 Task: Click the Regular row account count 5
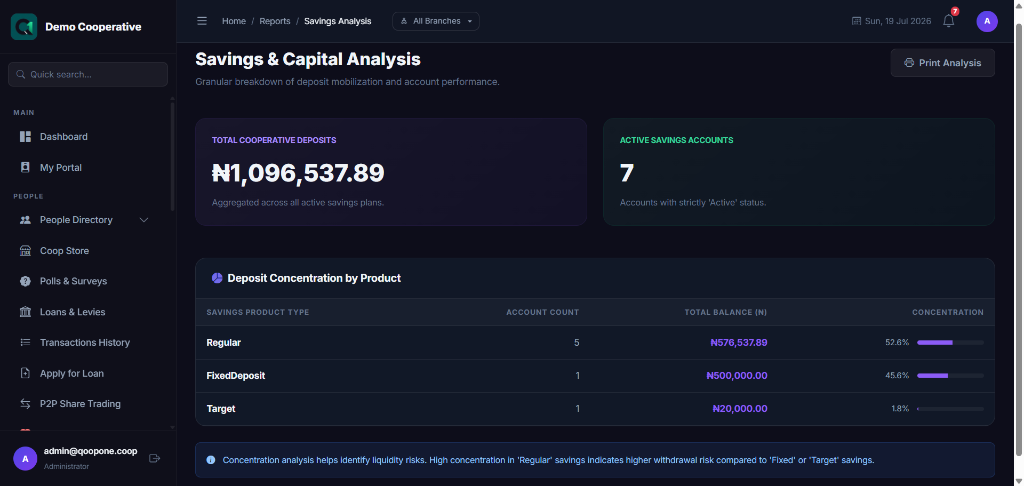(x=577, y=342)
